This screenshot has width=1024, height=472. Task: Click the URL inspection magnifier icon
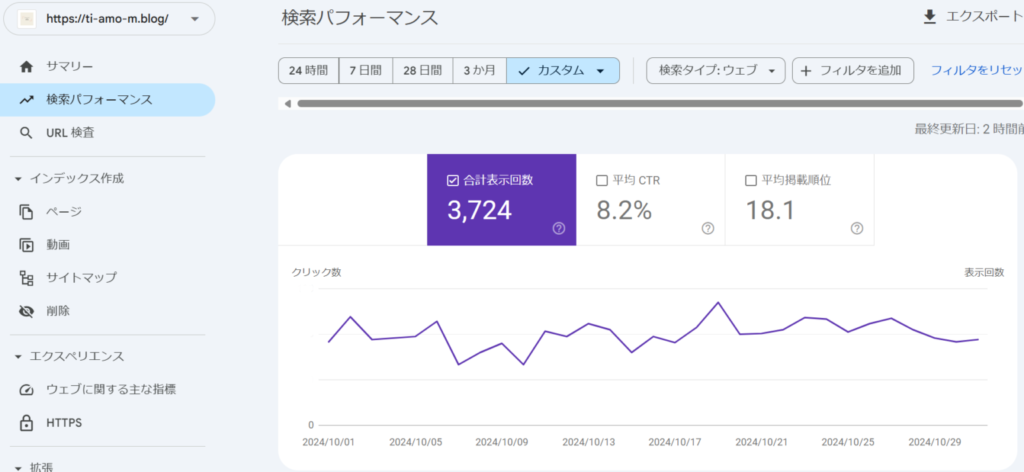pos(27,133)
